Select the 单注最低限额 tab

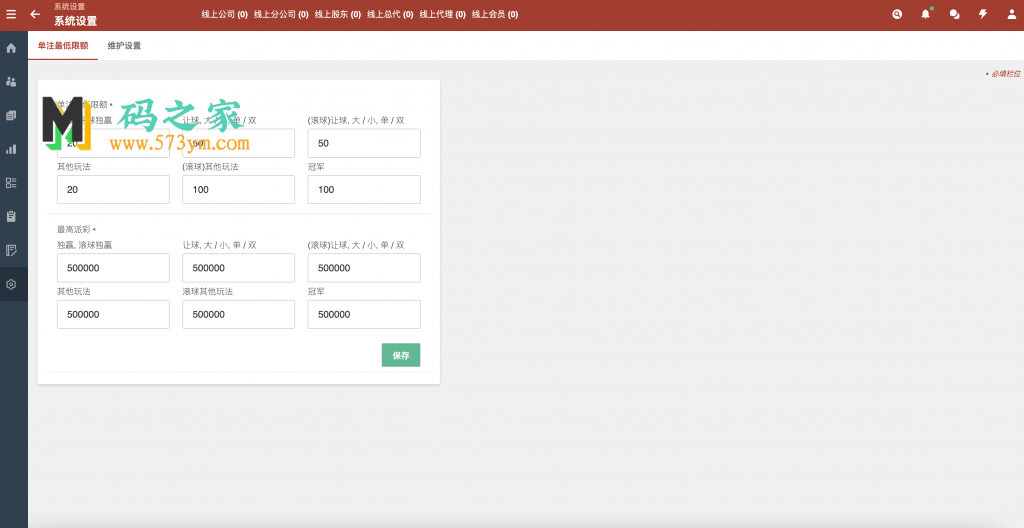point(63,46)
